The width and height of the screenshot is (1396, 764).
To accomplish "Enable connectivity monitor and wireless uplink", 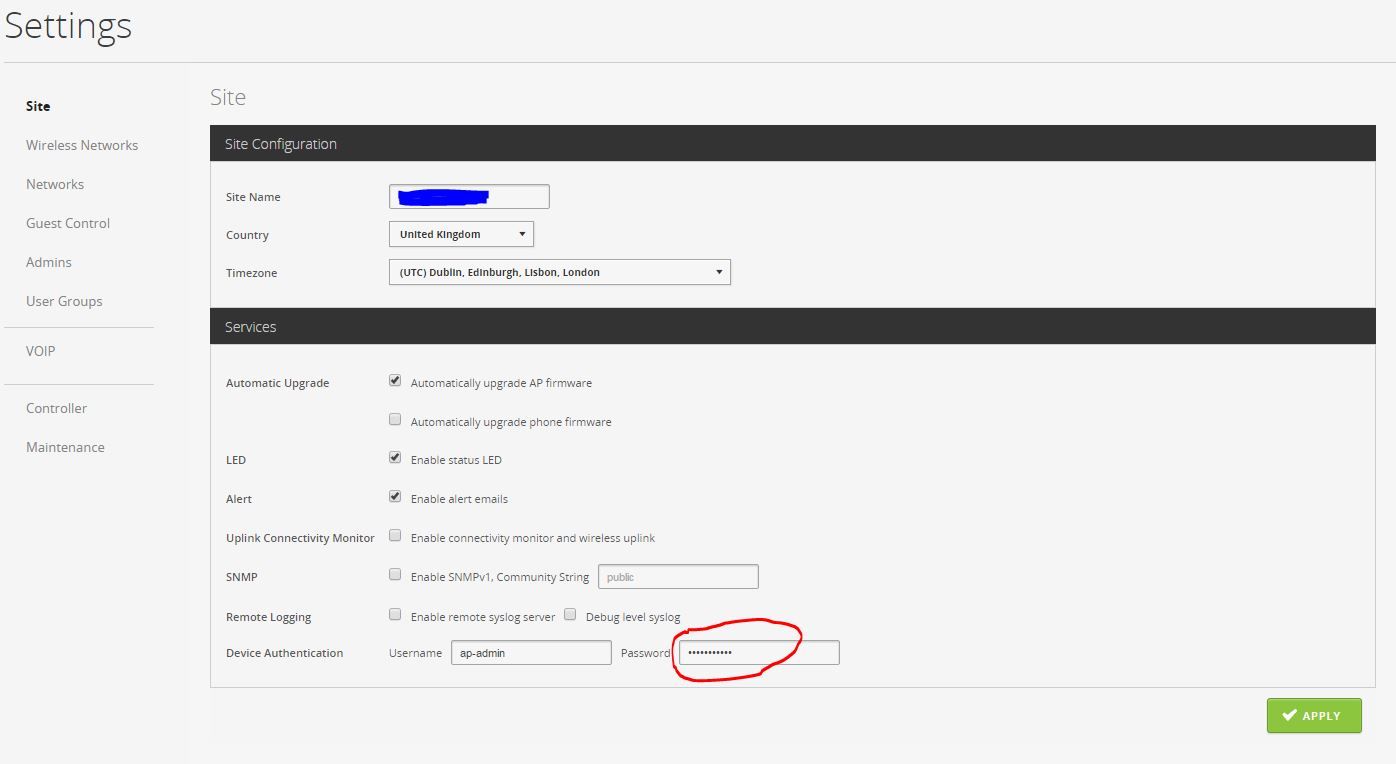I will (395, 536).
